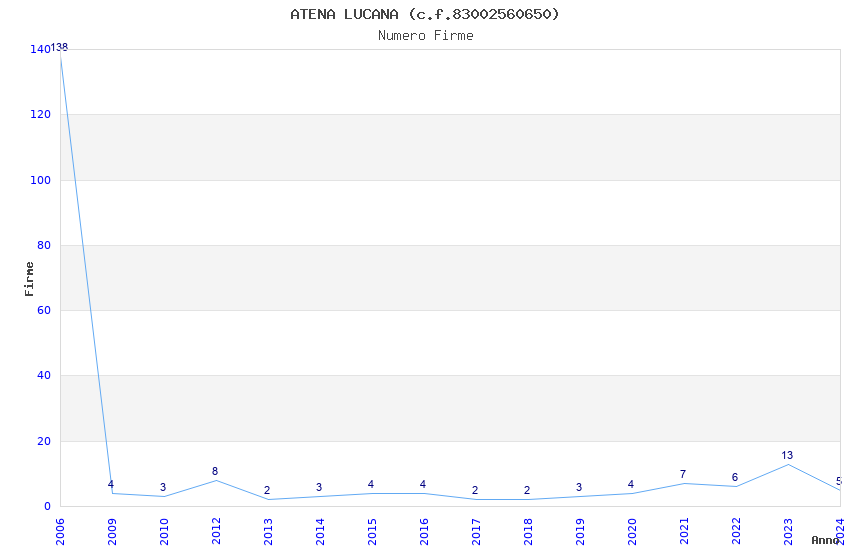Click the y-axis tick label 120
This screenshot has width=850, height=550.
(x=40, y=114)
